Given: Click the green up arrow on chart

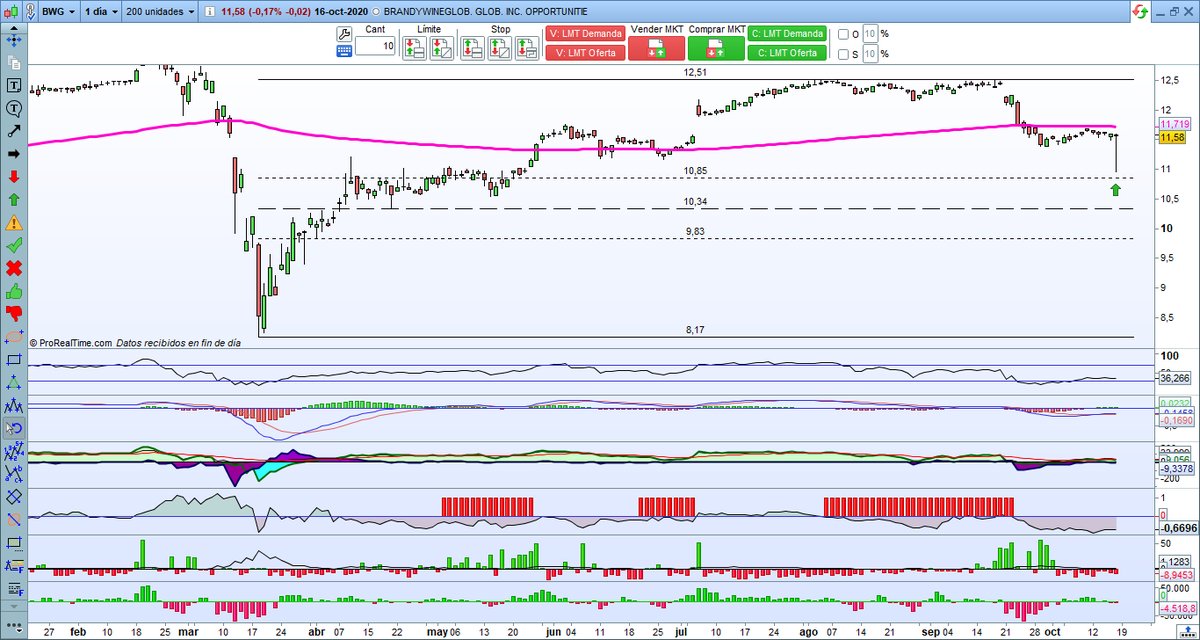Looking at the screenshot, I should [1116, 190].
